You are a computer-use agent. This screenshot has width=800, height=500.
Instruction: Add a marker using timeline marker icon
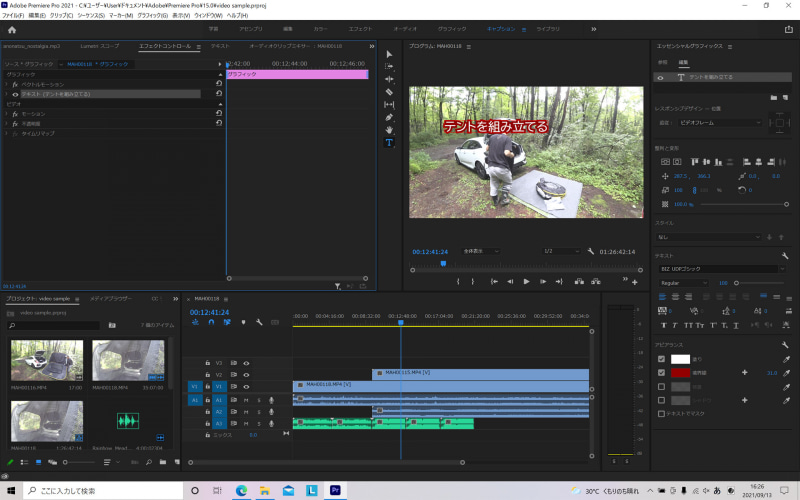pos(243,322)
